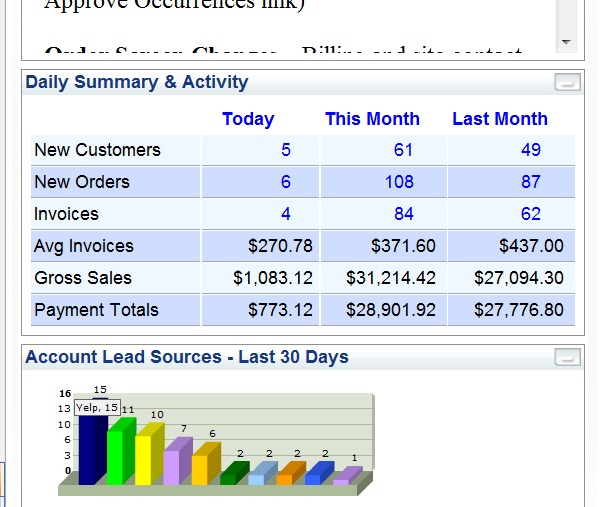Click the orange-yellow bar valued 6

coord(202,468)
